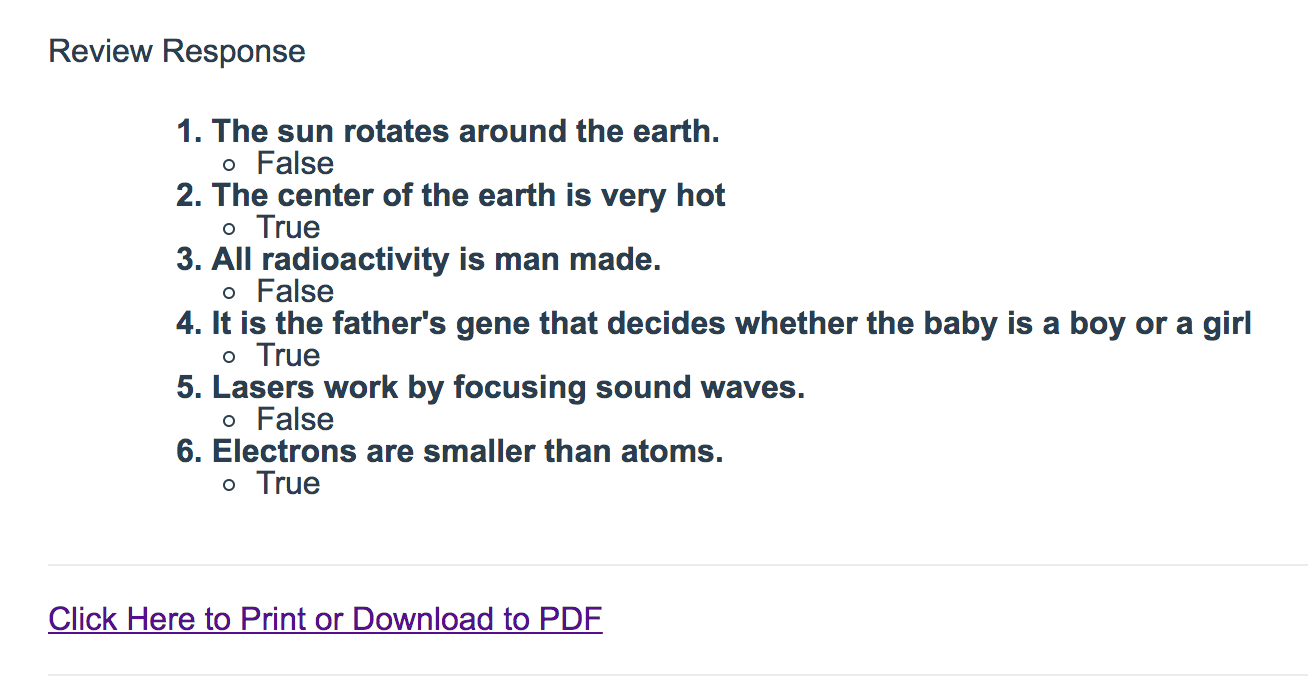Image resolution: width=1308 pixels, height=684 pixels.
Task: Open the Print or Download to PDF link
Action: pos(325,619)
